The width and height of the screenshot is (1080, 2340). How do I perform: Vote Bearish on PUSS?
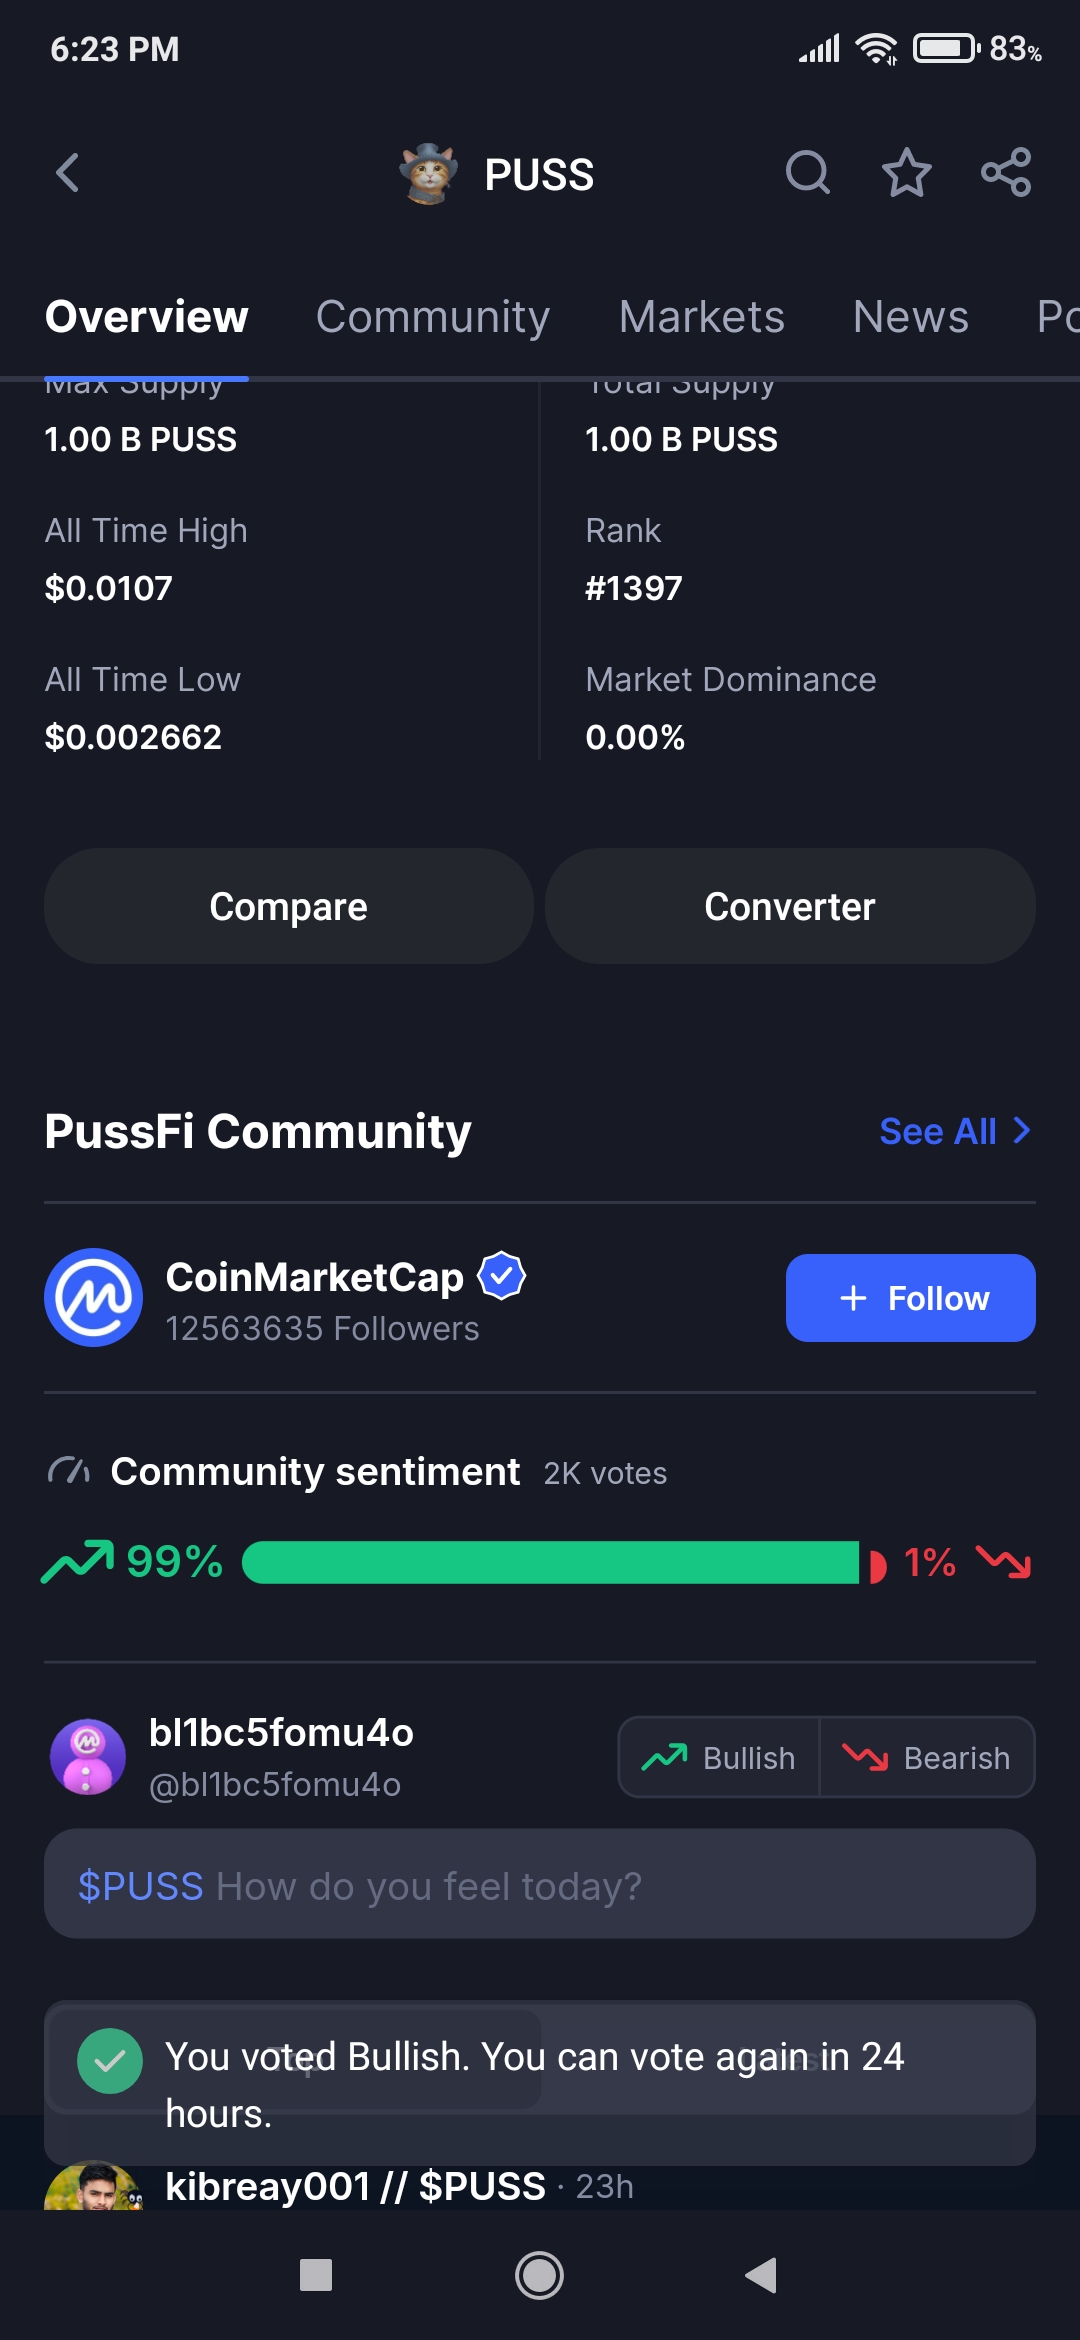click(927, 1757)
